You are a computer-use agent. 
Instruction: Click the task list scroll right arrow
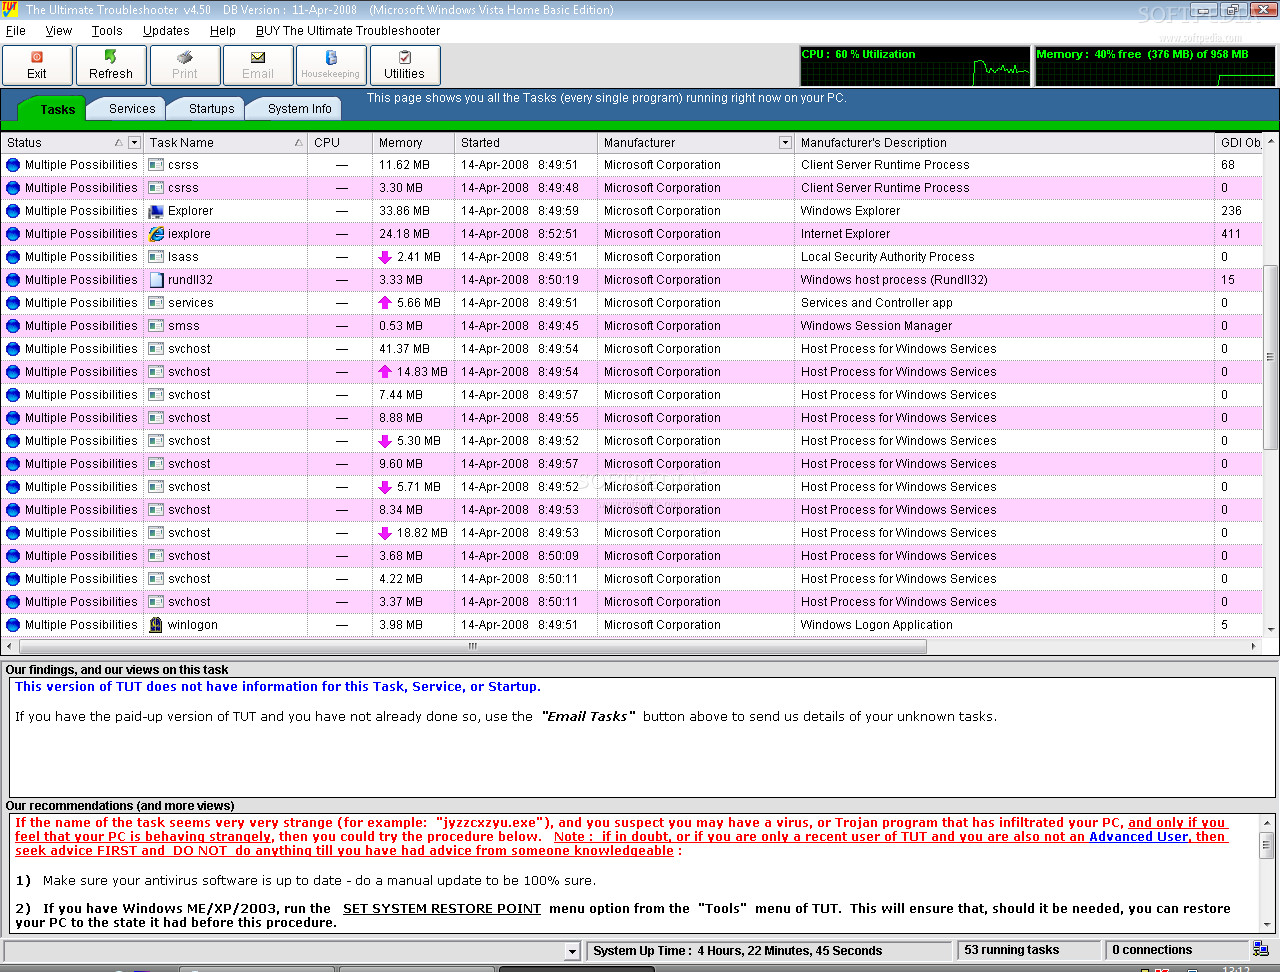(1254, 646)
